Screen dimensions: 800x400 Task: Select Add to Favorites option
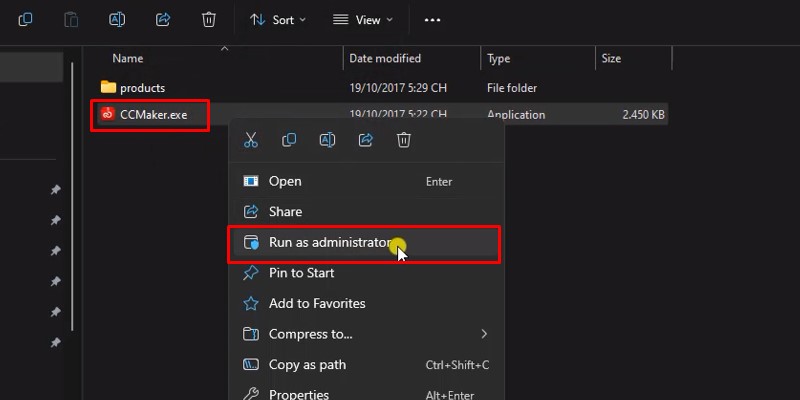[317, 303]
